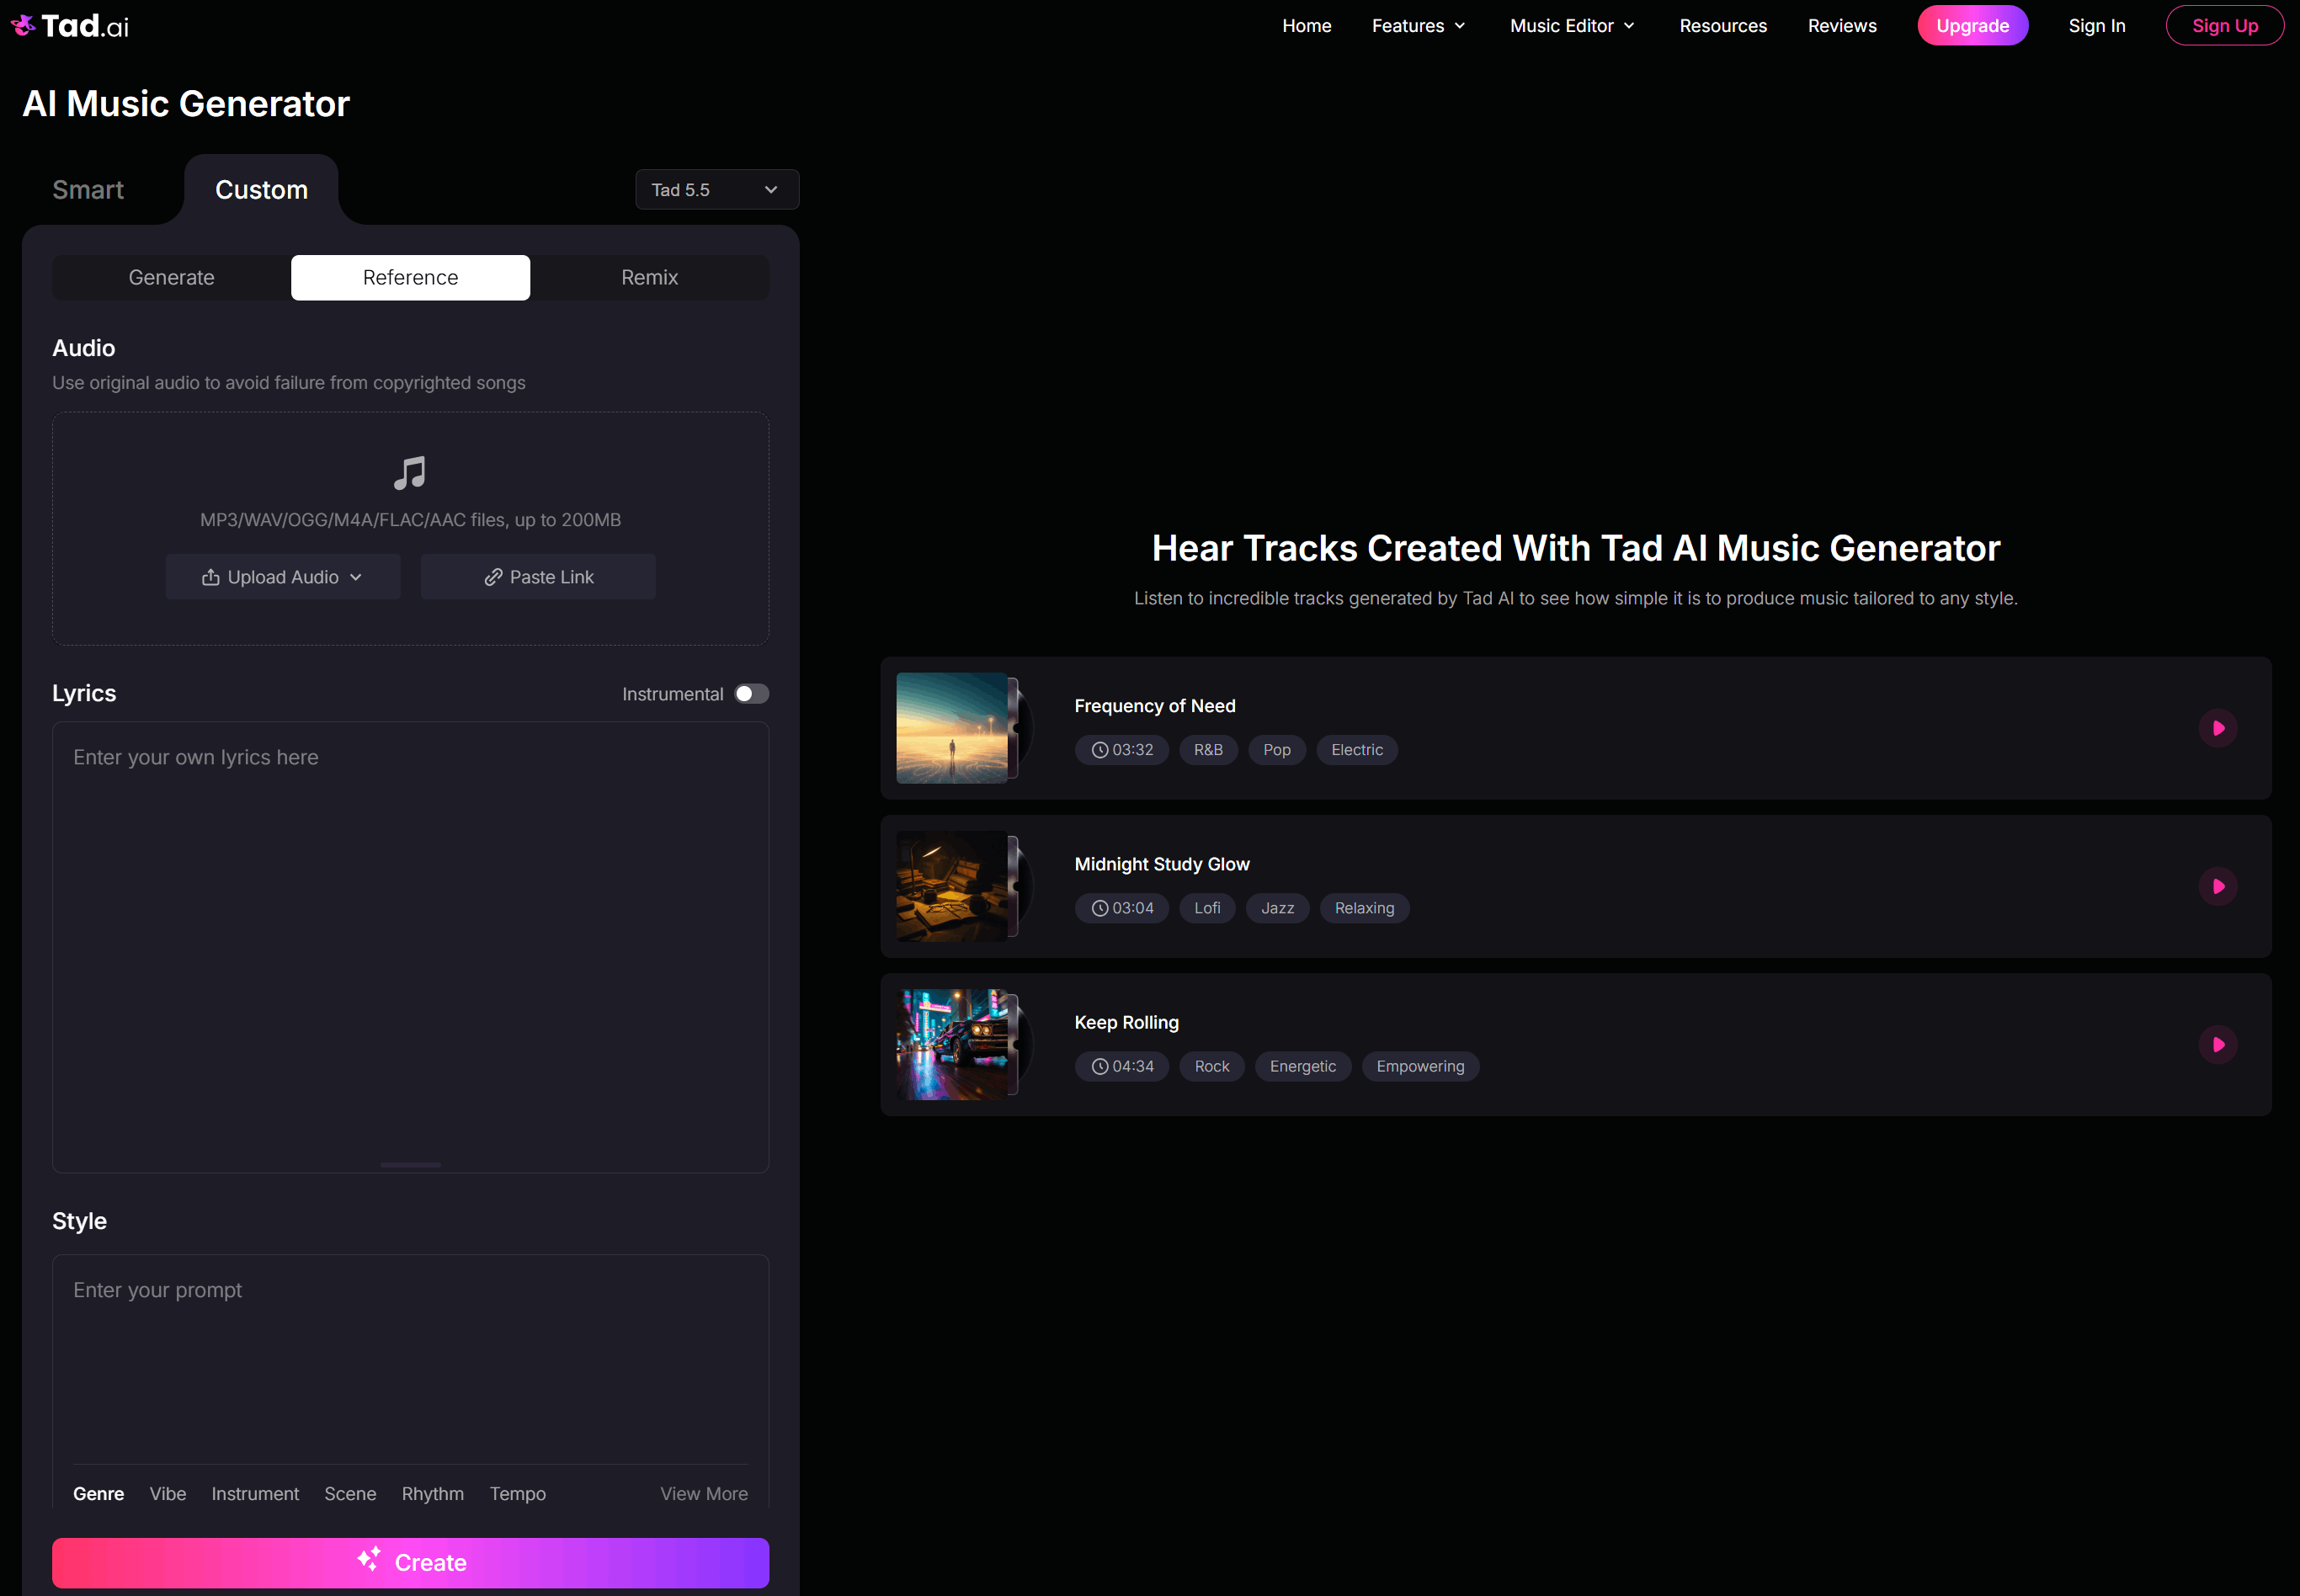Screen dimensions: 2300x1596
Task: Click the Upgrade button
Action: click(1972, 26)
